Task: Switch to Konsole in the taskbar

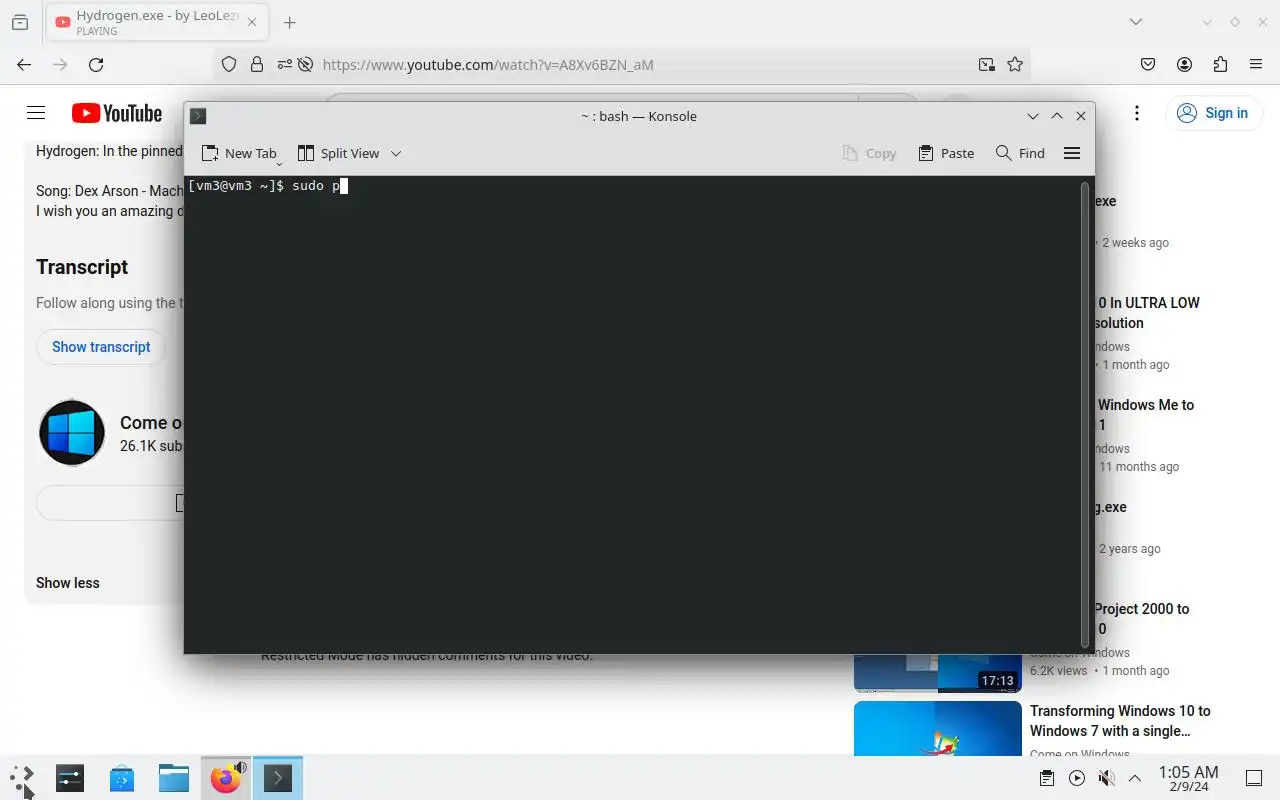Action: point(278,778)
